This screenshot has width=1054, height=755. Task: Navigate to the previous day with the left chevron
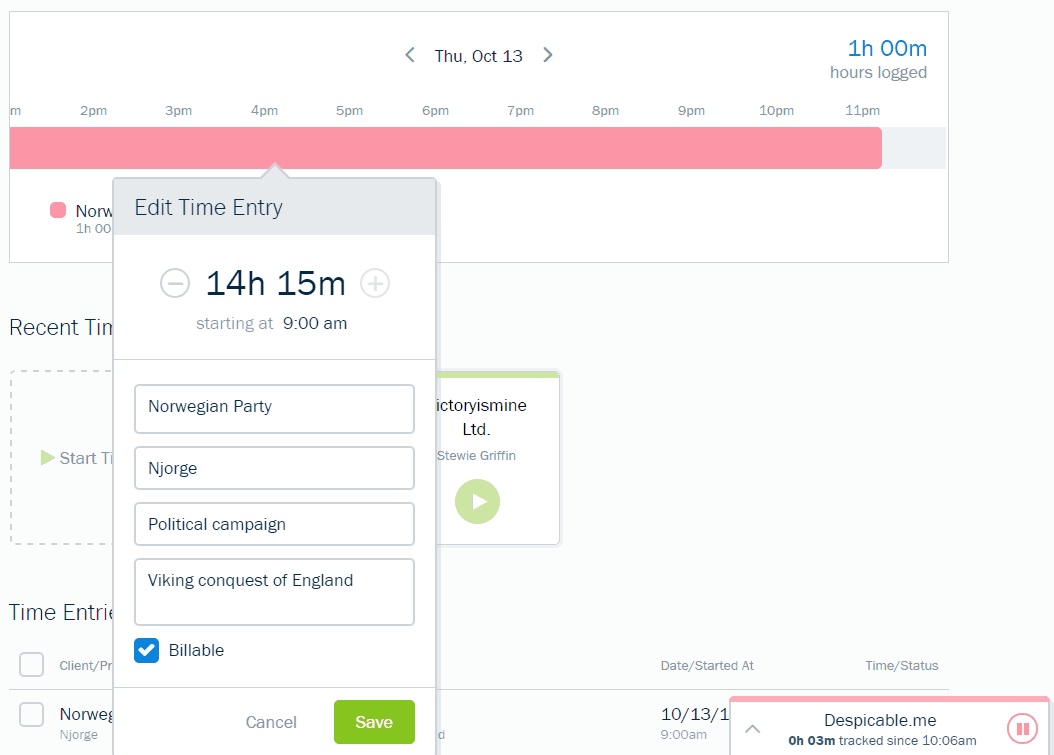(x=409, y=55)
